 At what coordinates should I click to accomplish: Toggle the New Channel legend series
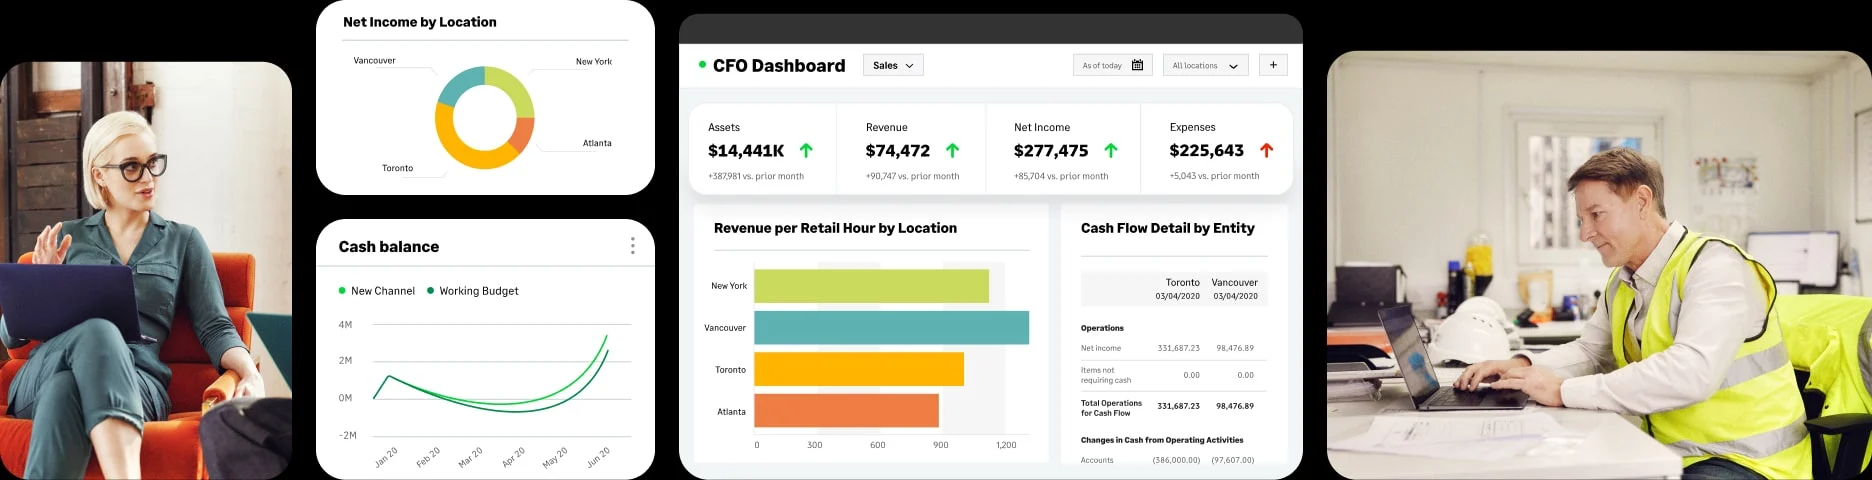[376, 291]
